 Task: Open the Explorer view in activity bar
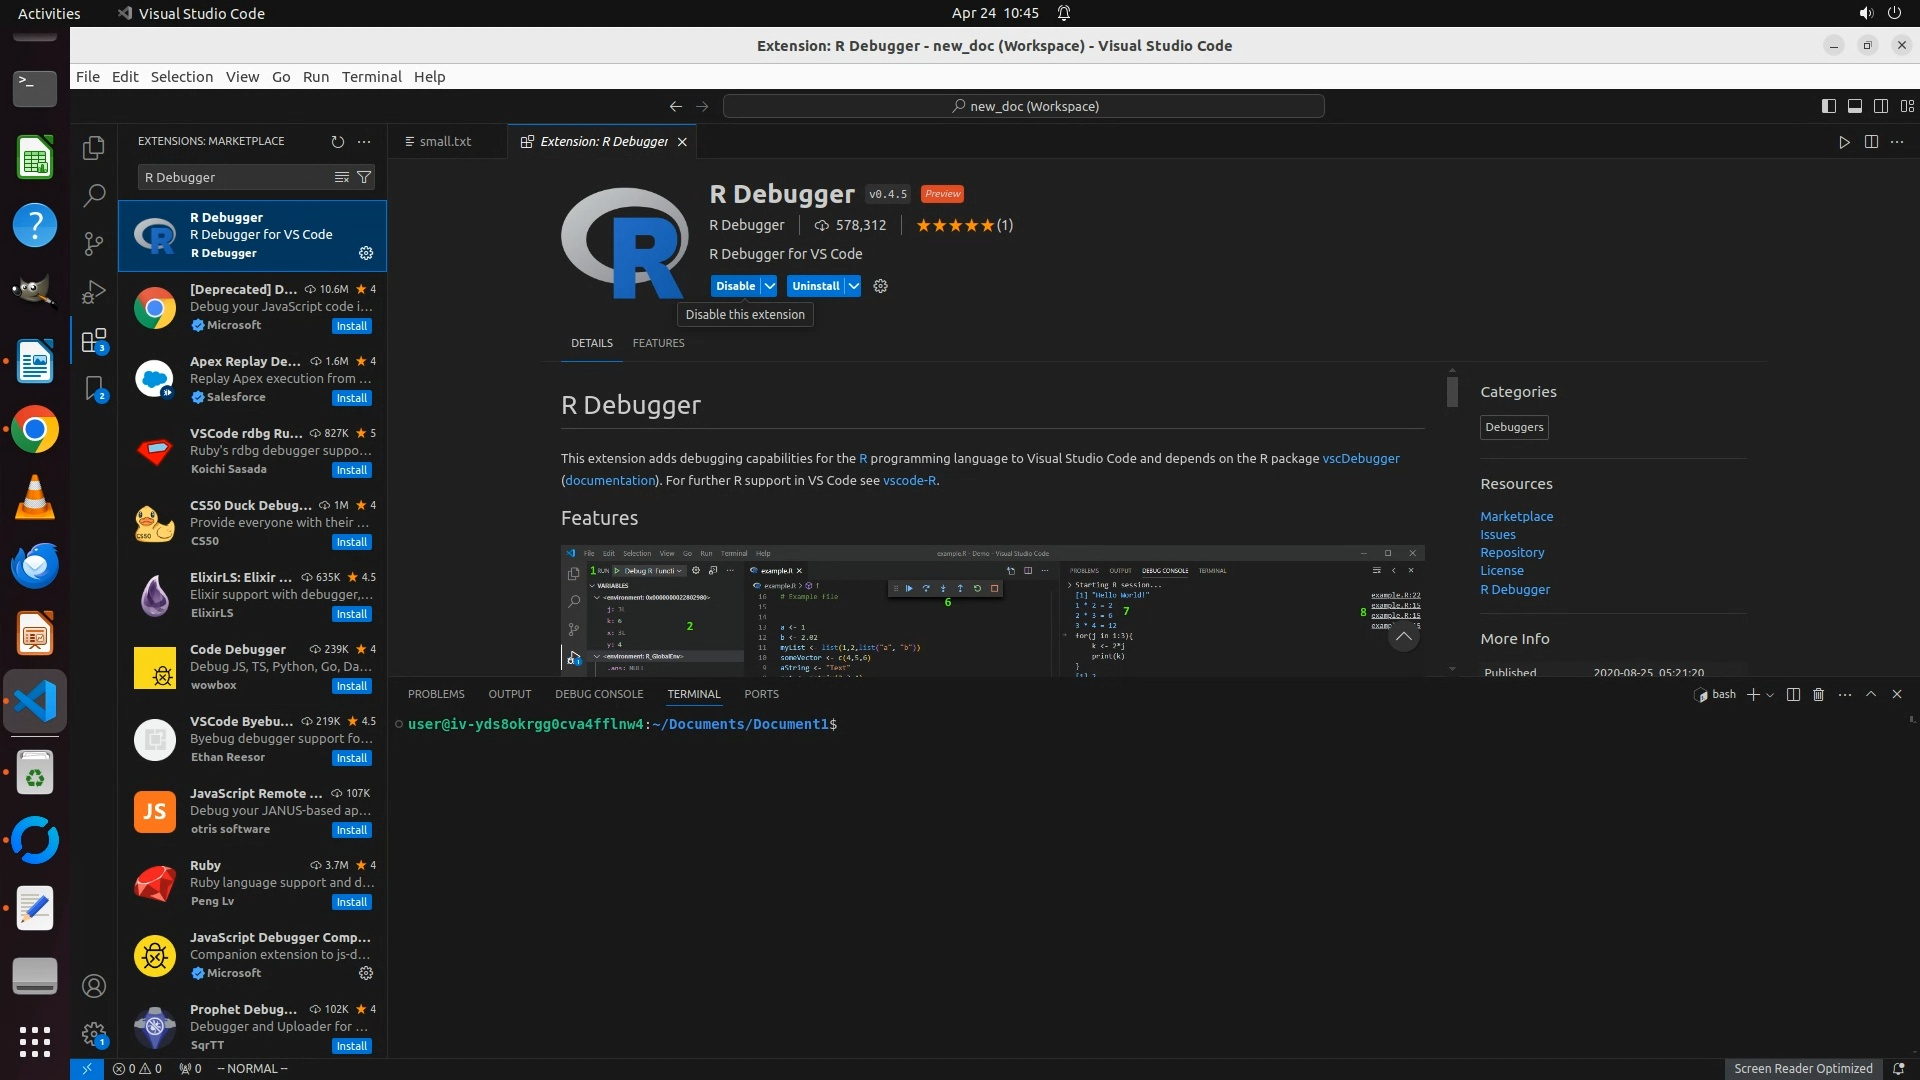click(x=94, y=148)
